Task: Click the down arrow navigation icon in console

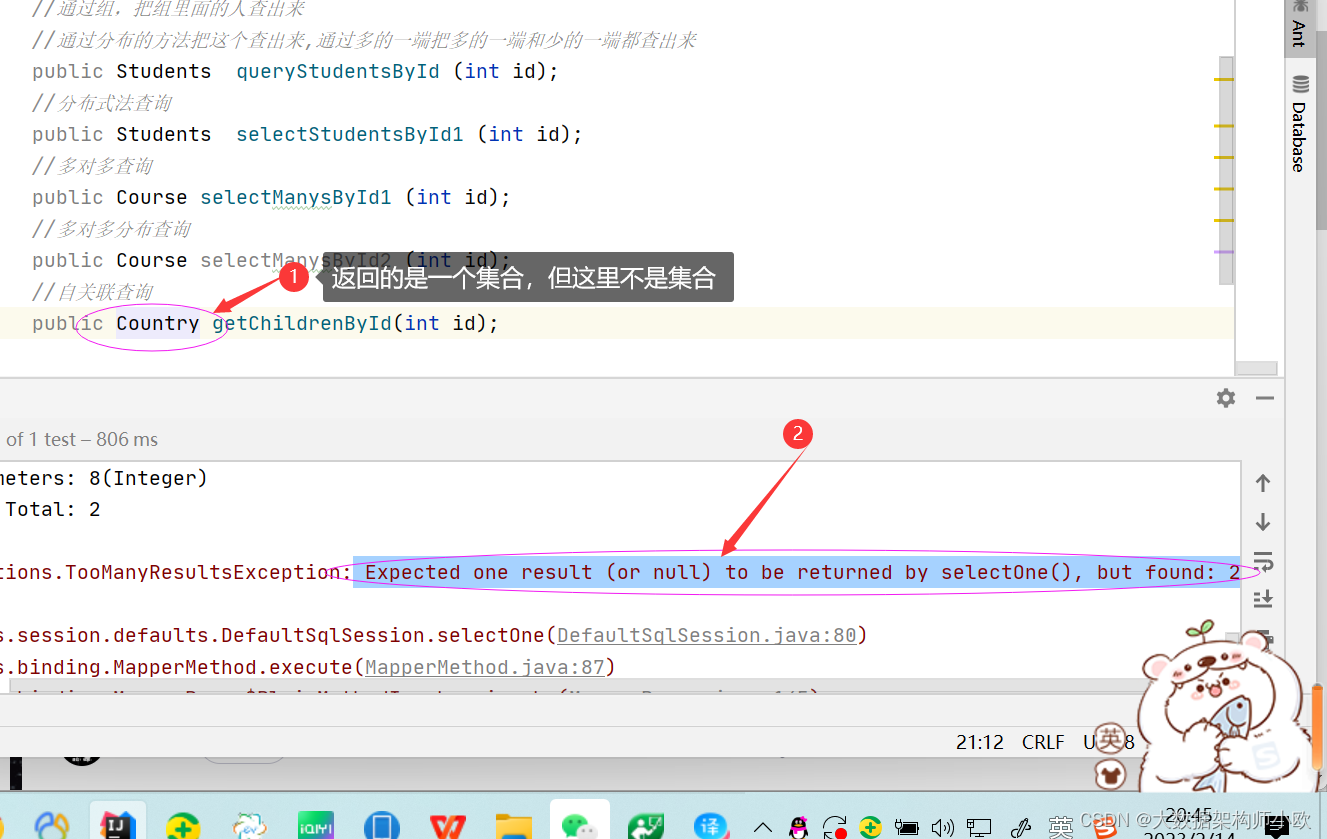Action: [1262, 522]
